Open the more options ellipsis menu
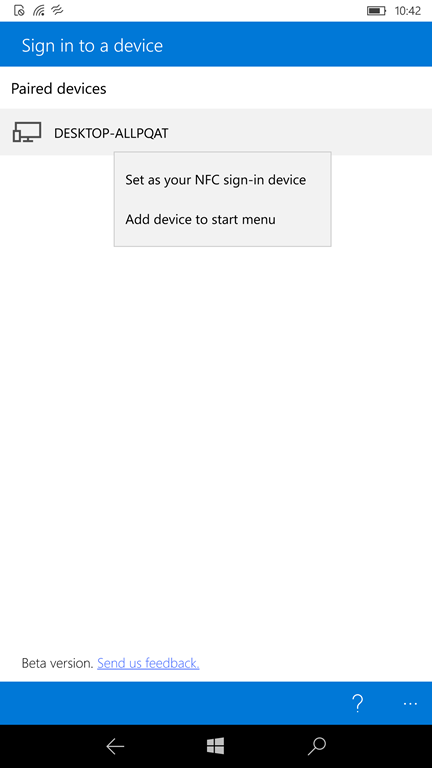 410,704
